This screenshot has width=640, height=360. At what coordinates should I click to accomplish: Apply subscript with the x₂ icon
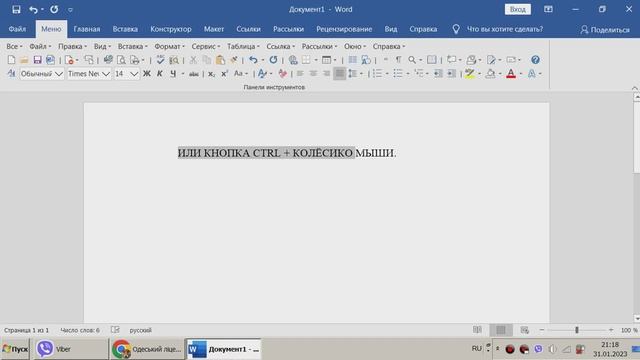pos(211,74)
